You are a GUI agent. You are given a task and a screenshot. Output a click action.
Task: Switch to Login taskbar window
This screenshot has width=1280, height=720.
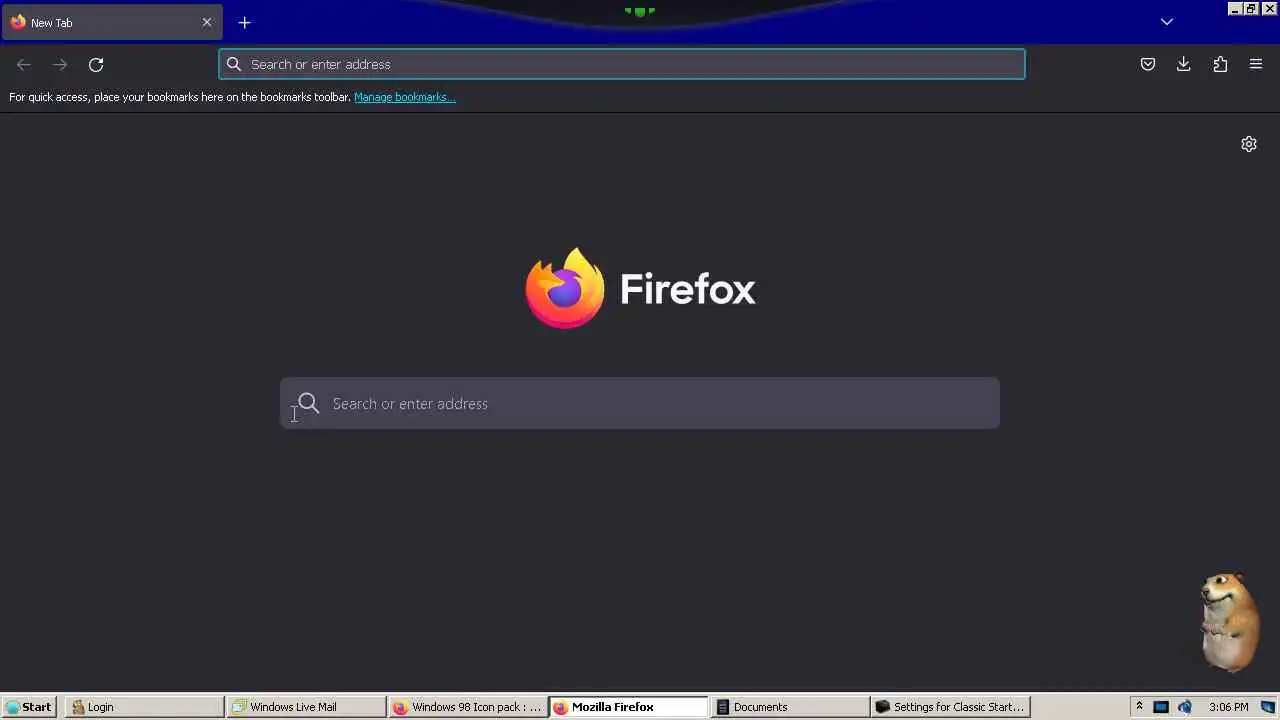(x=145, y=707)
